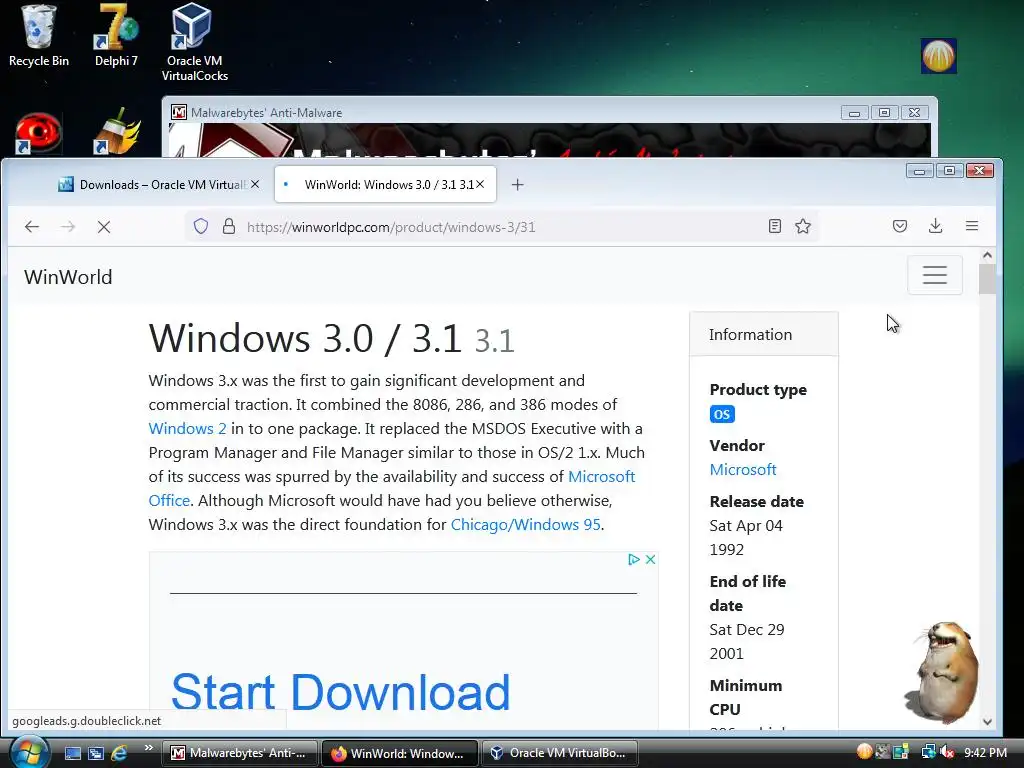
Task: Click the orange globe gadget on desktop
Action: coord(938,56)
